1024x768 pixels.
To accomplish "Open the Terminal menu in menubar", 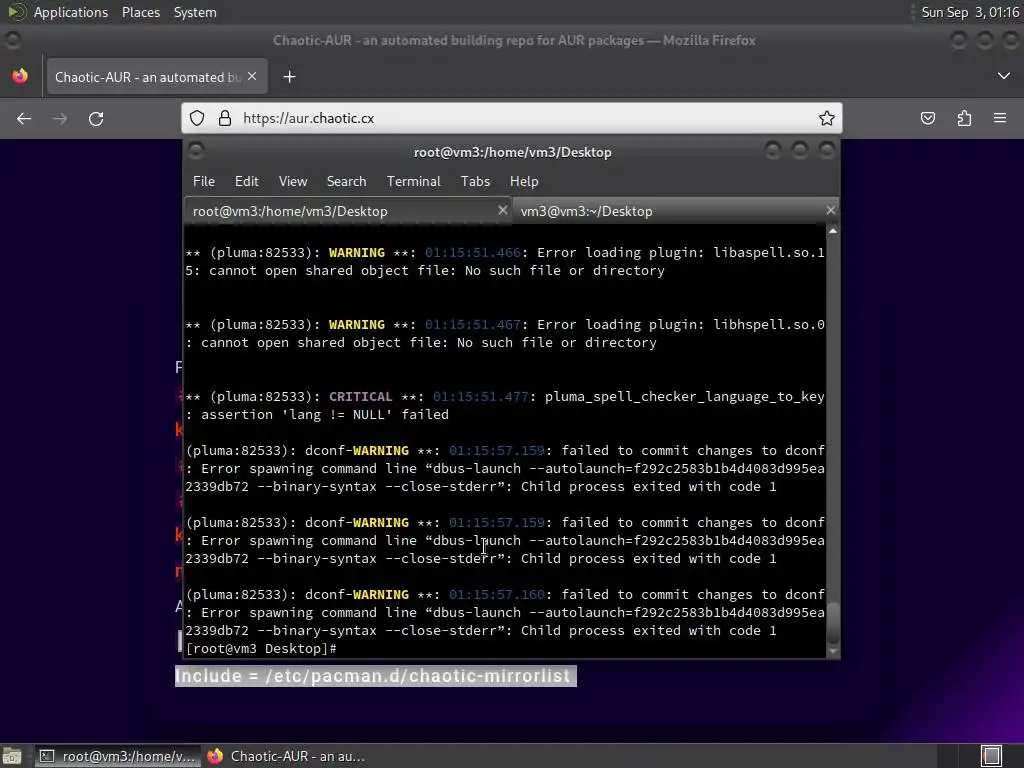I will point(413,181).
